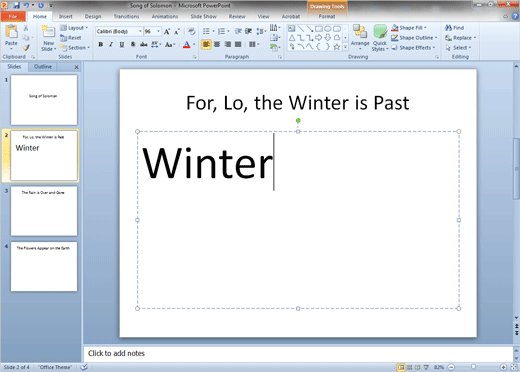Click the Shrink Font icon
520x372 pixels.
177,31
